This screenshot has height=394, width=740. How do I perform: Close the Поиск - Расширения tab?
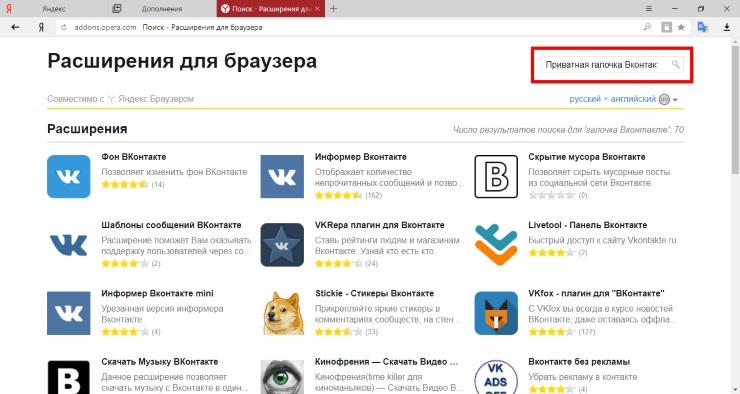click(x=318, y=8)
